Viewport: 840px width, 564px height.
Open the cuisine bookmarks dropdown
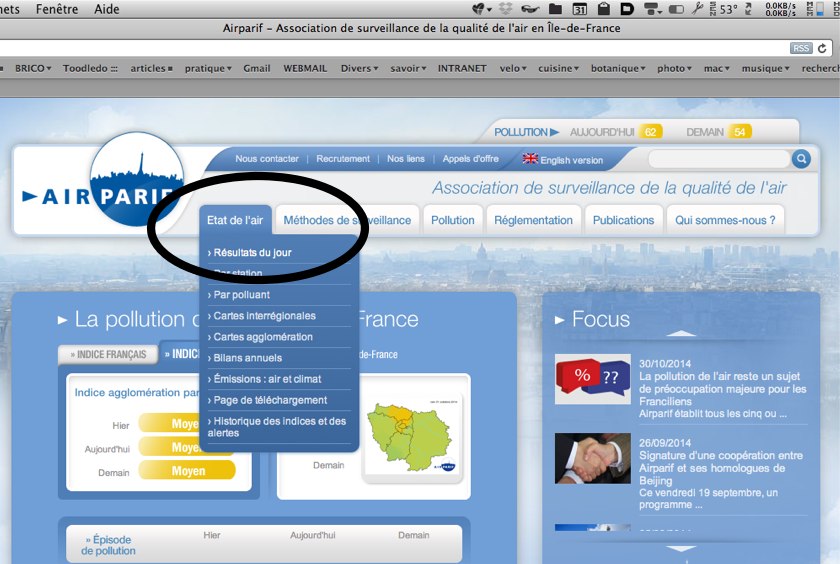(x=558, y=68)
